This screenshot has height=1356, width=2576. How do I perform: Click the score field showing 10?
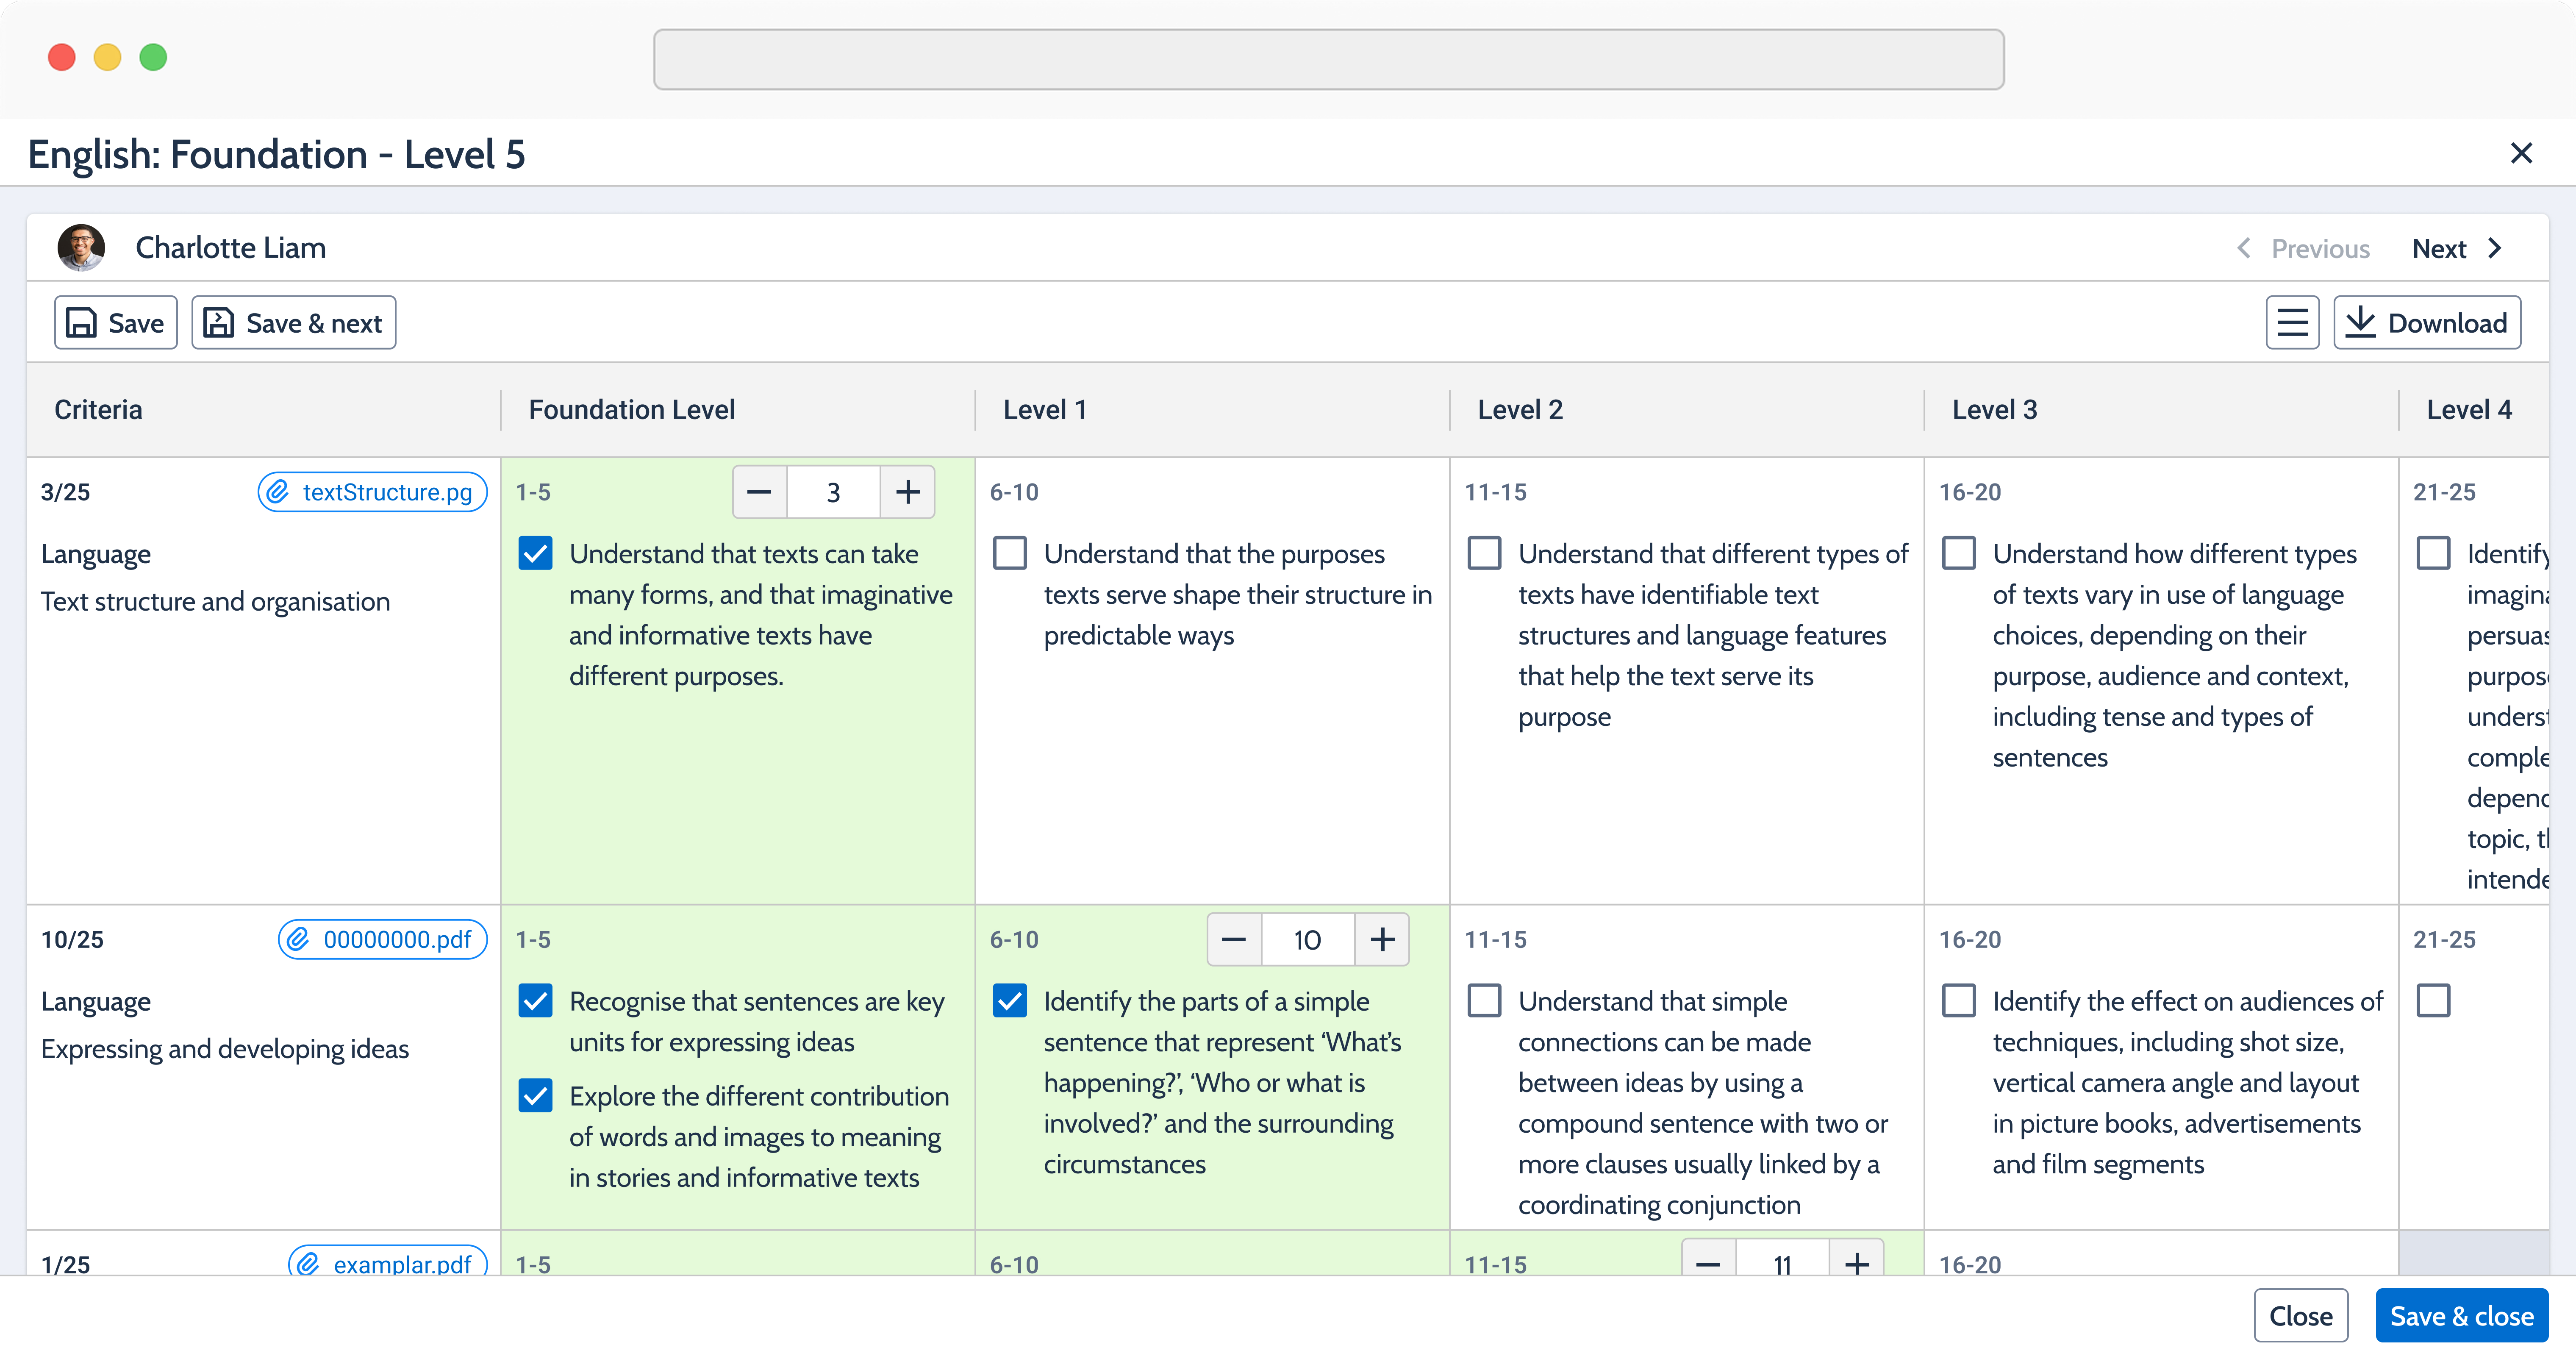tap(1308, 939)
